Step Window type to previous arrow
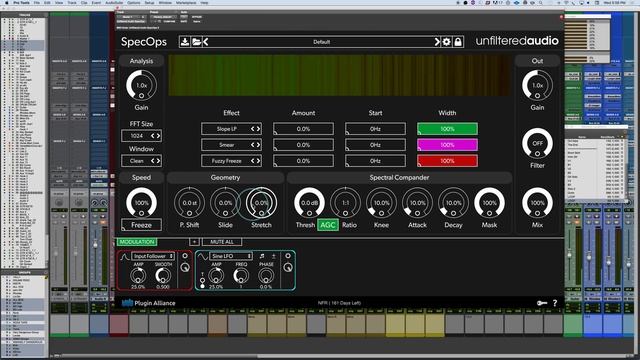 click(153, 161)
